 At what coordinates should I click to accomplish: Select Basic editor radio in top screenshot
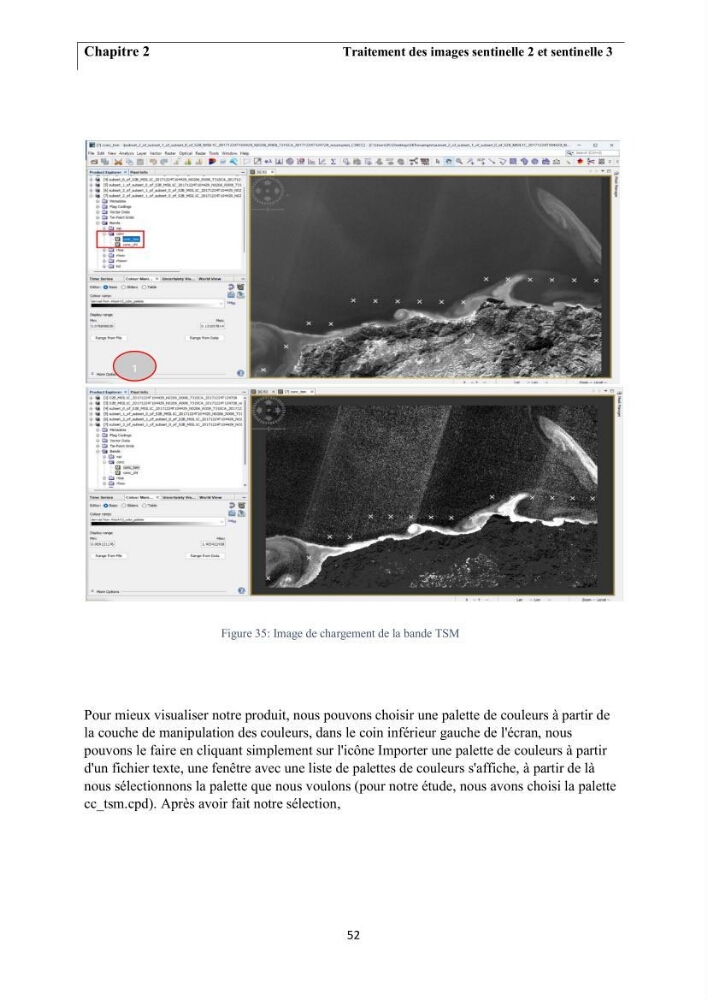point(106,287)
